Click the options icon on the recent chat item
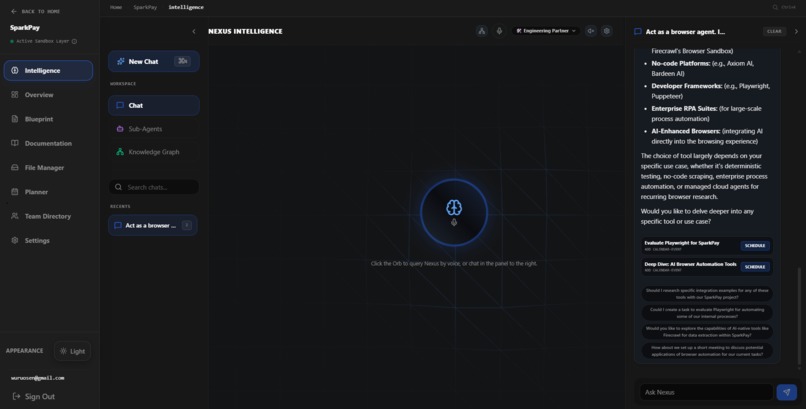This screenshot has width=806, height=409. coord(187,225)
